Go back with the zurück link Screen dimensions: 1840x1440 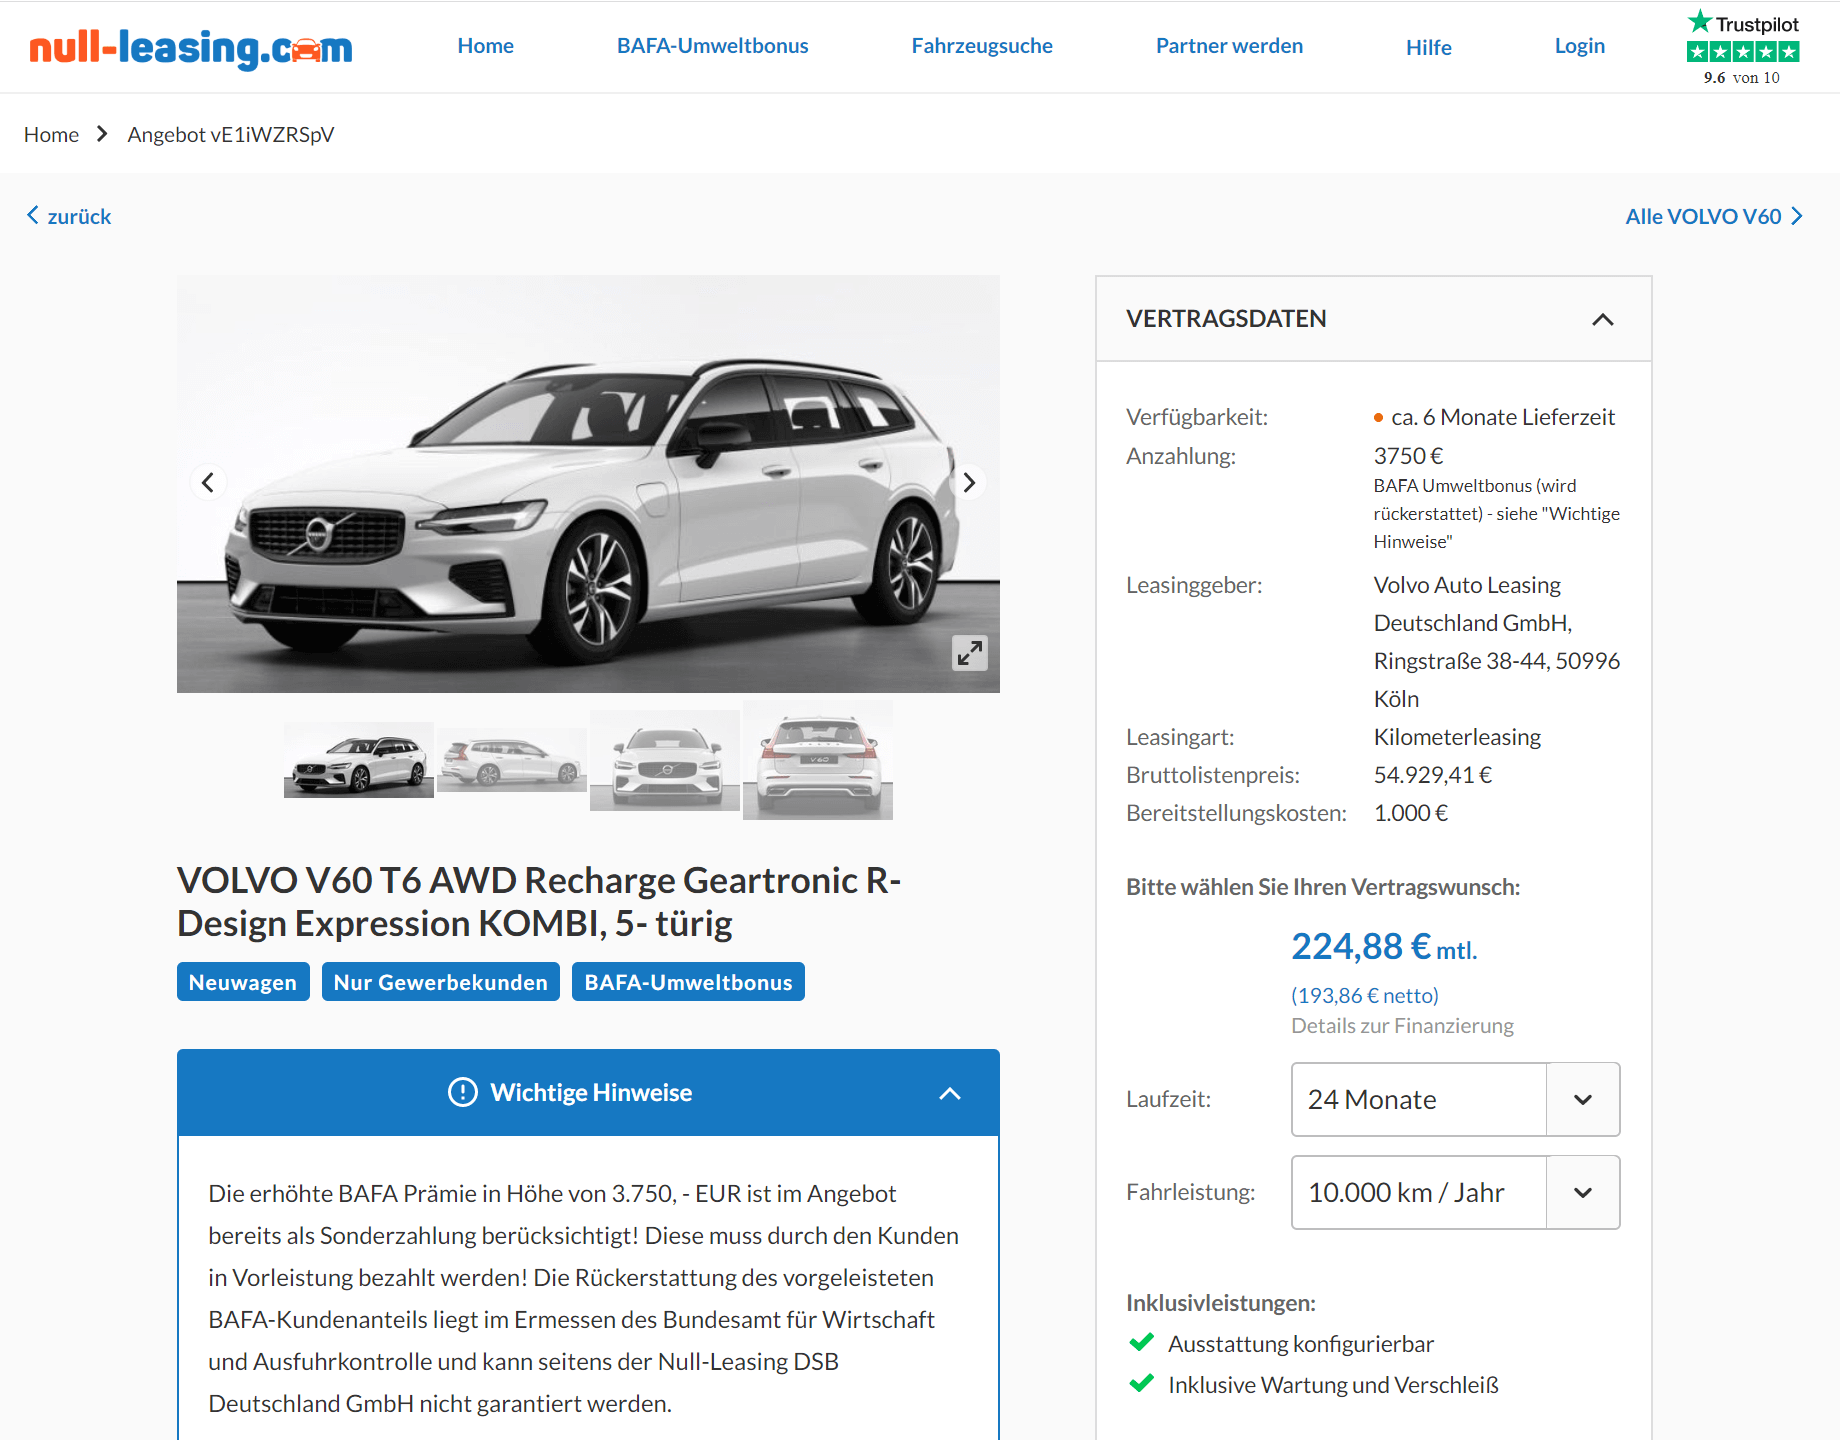(69, 216)
